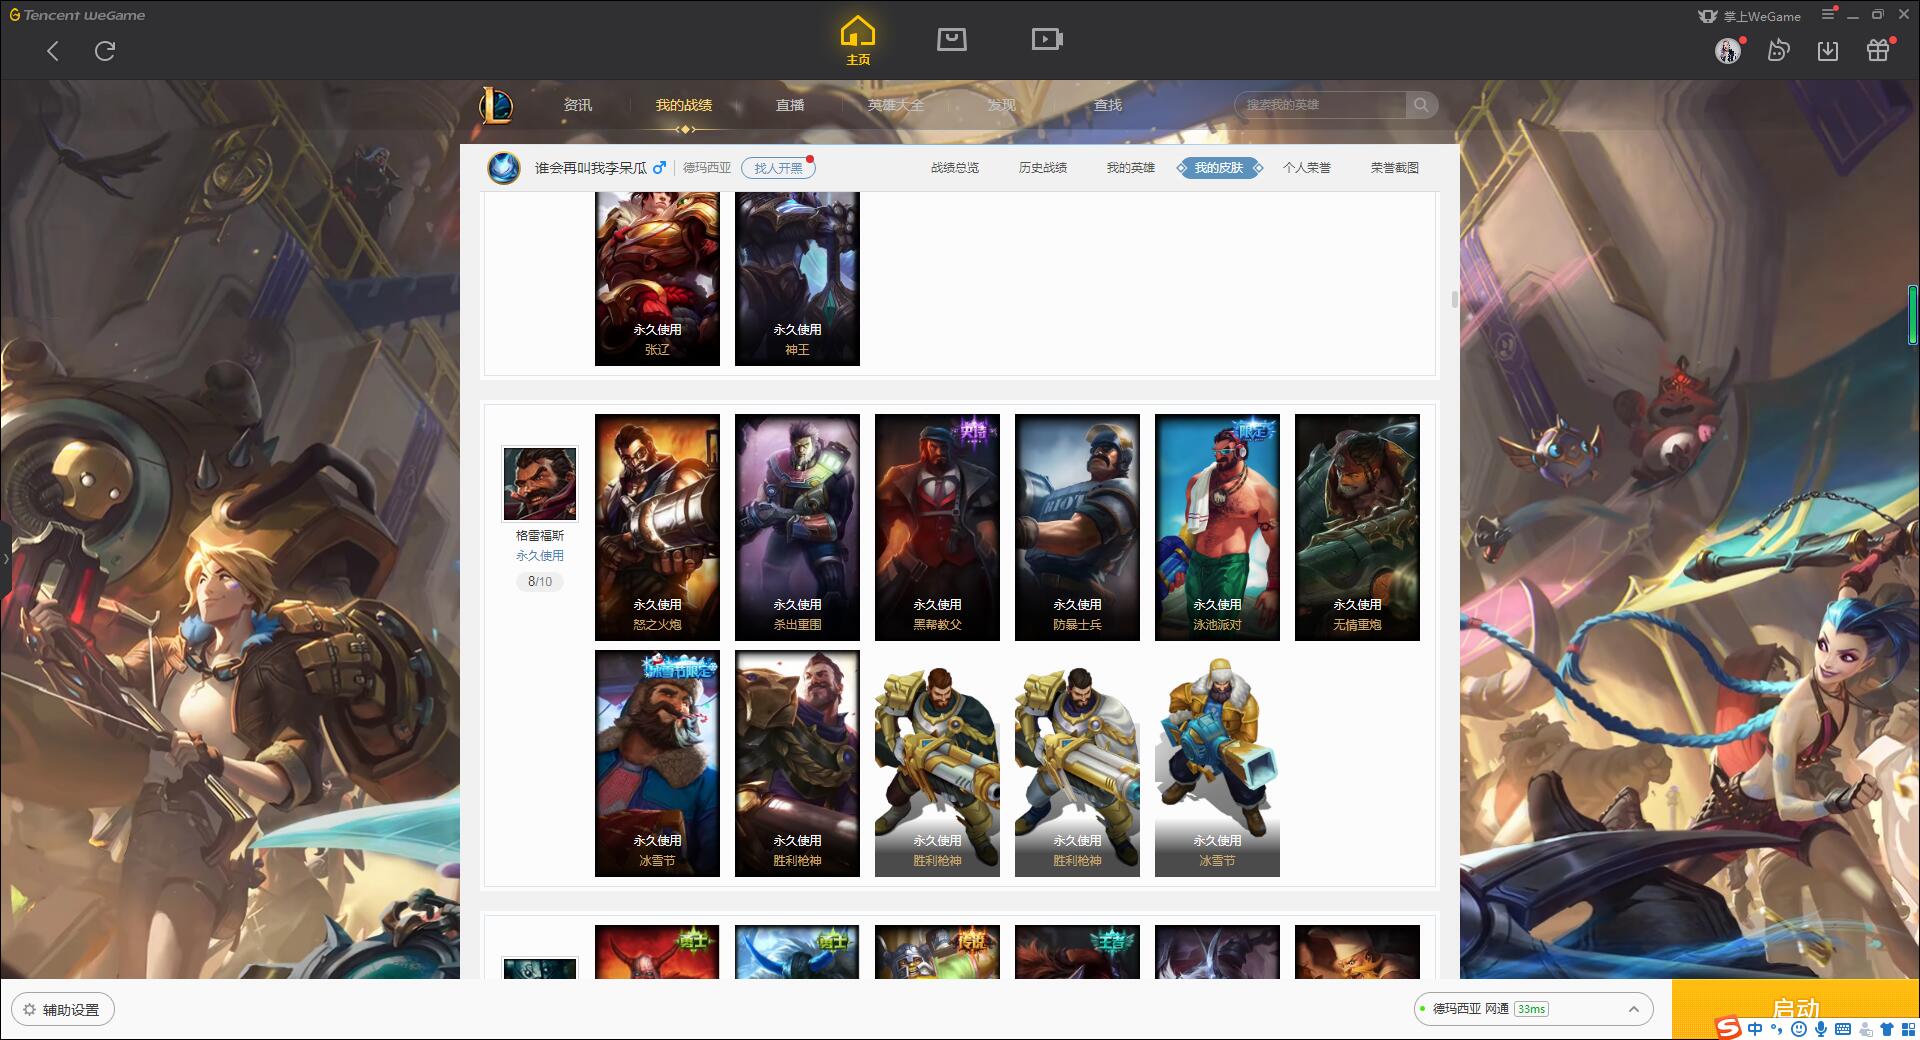The width and height of the screenshot is (1920, 1040).
Task: Open 掌上WeGame mobile link
Action: pyautogui.click(x=1750, y=16)
